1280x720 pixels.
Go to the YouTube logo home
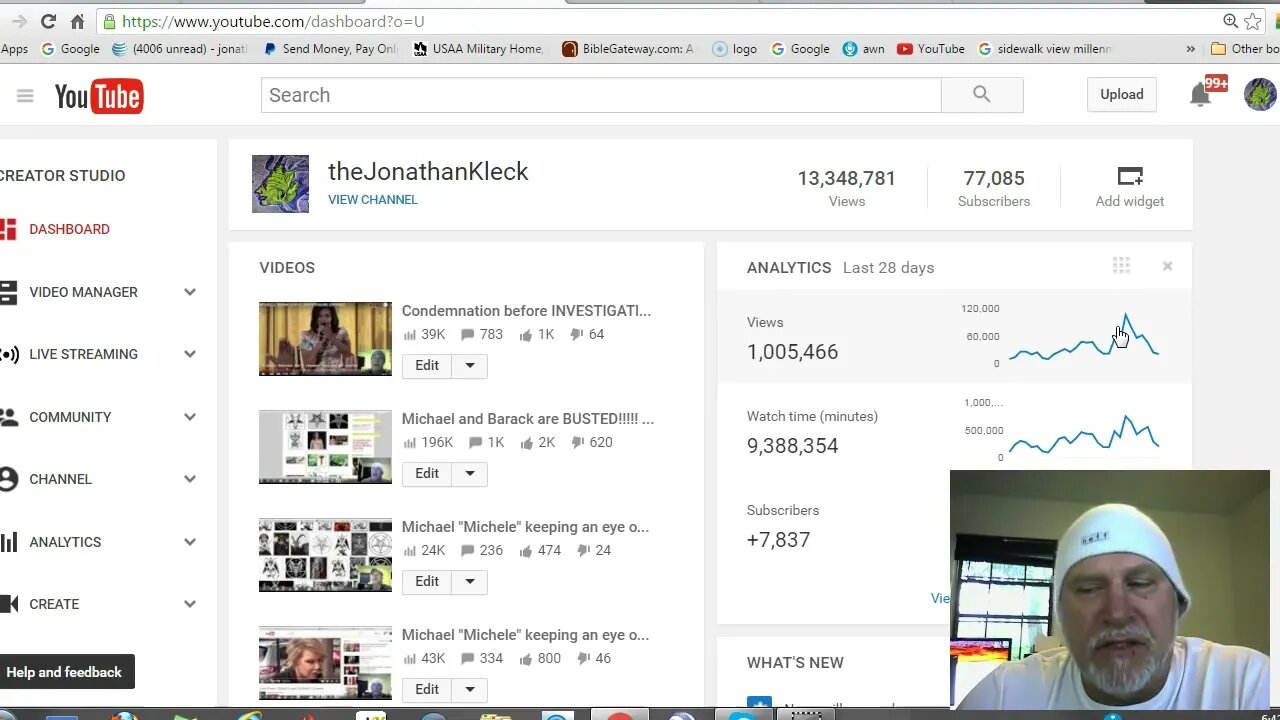point(99,96)
